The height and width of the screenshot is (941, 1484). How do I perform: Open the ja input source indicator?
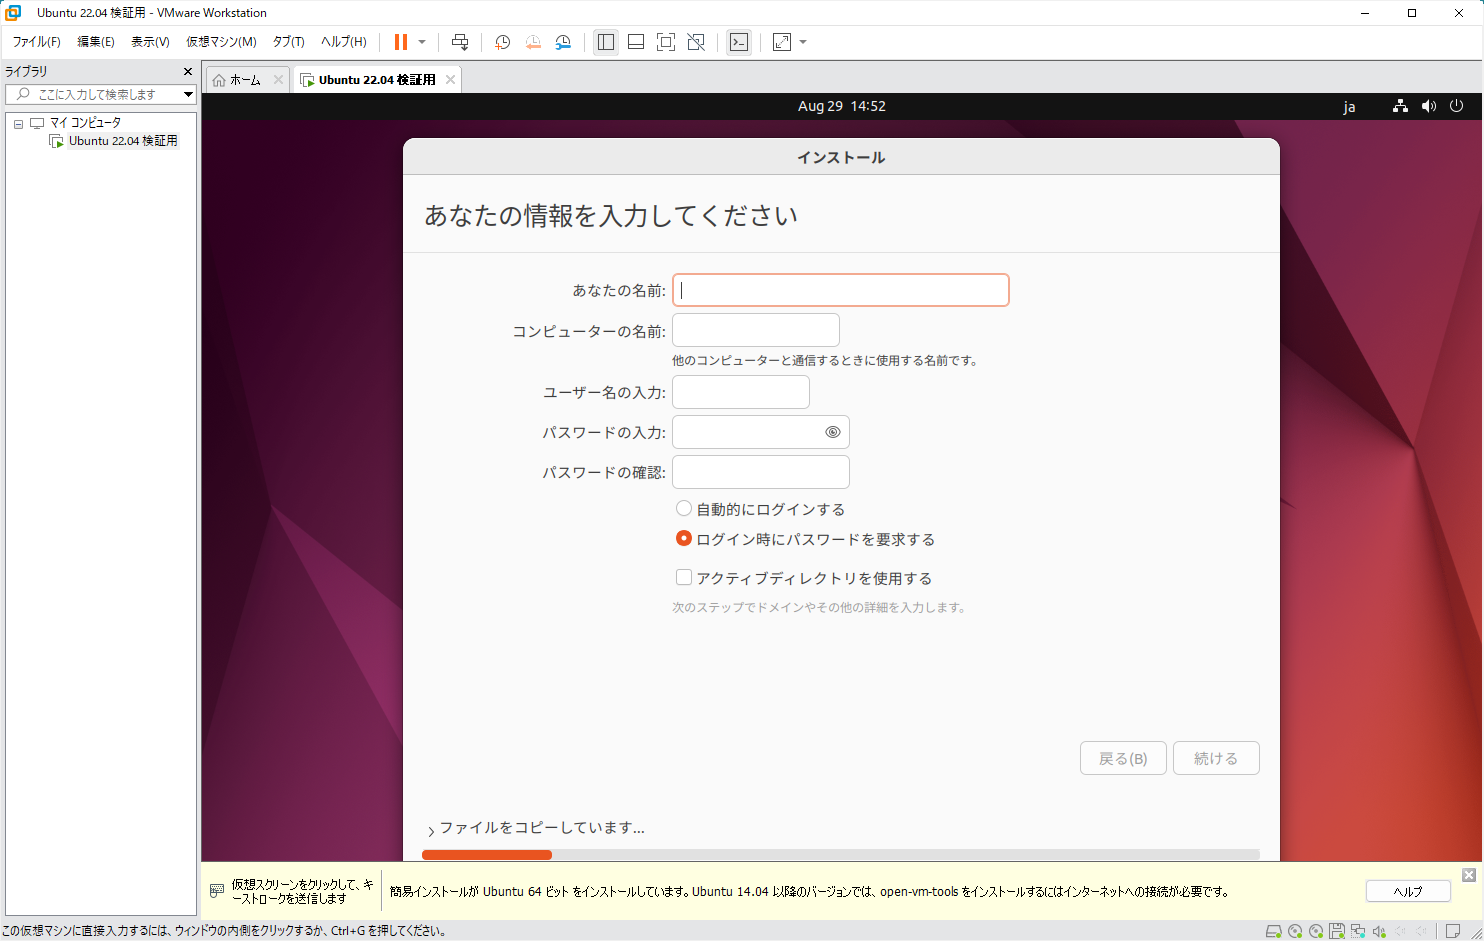tap(1349, 107)
